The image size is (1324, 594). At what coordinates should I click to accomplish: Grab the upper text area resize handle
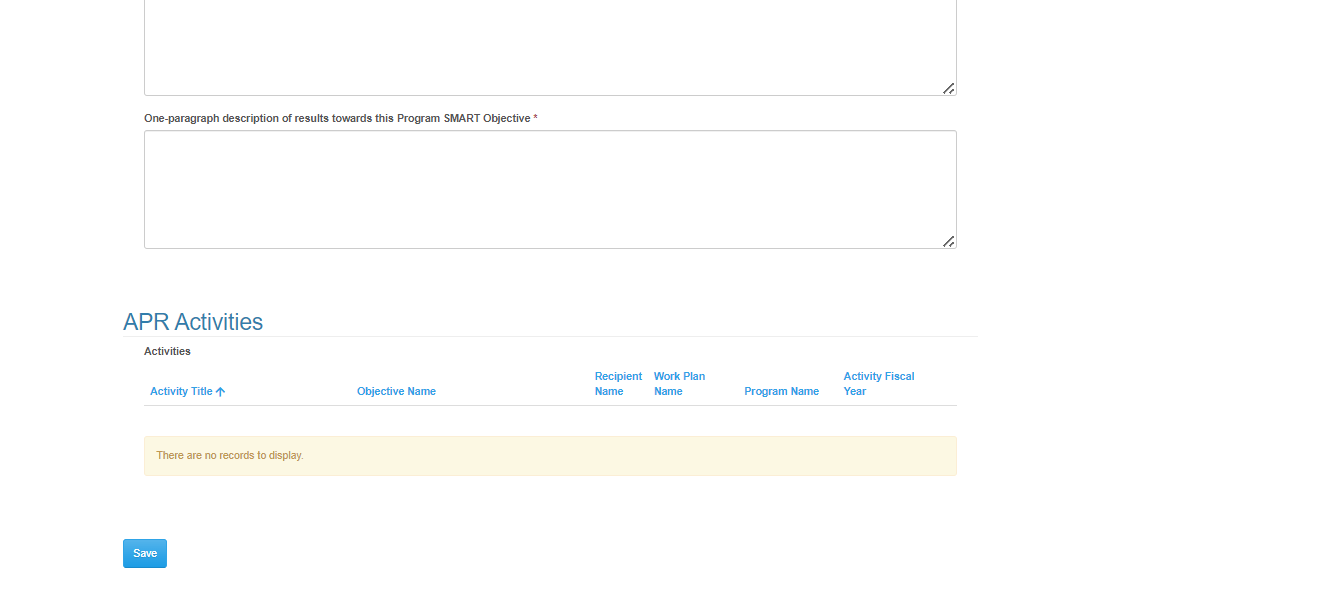tap(949, 88)
